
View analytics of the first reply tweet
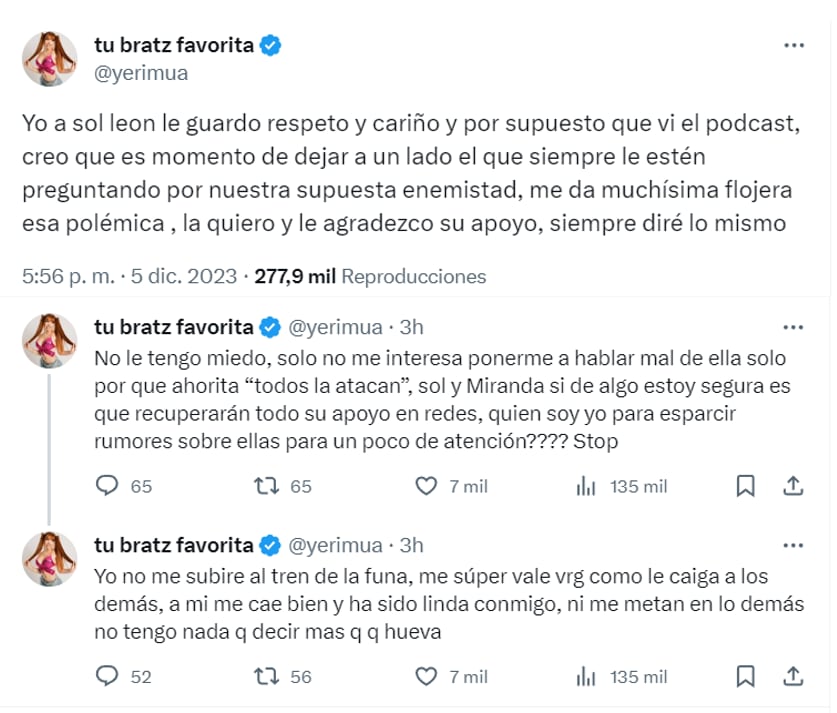586,486
